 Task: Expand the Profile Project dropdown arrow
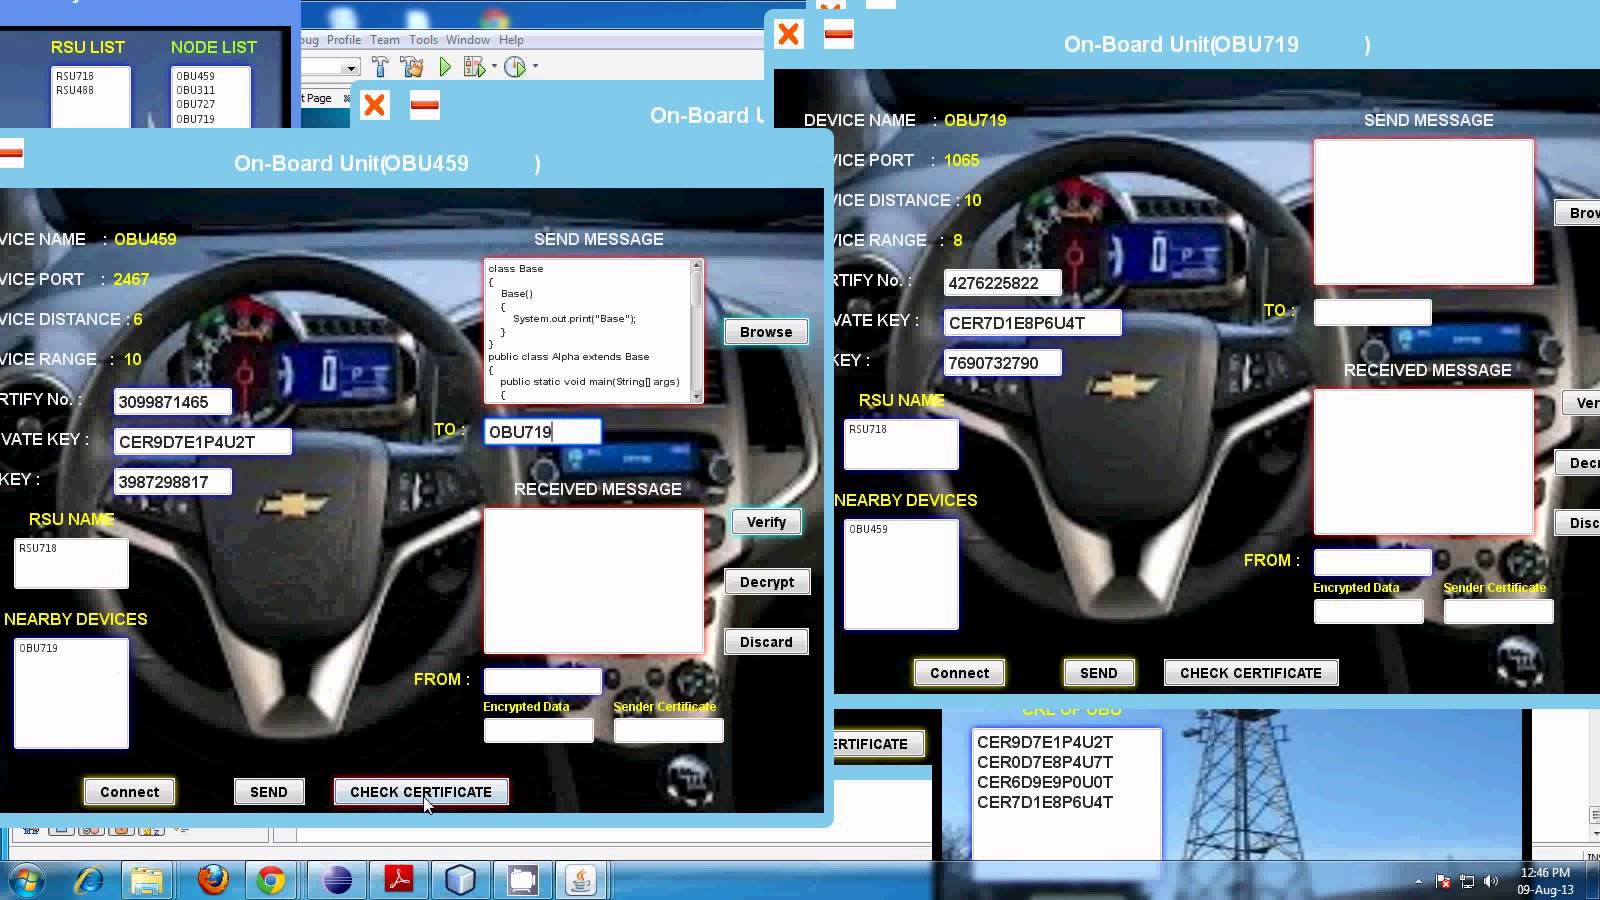535,67
